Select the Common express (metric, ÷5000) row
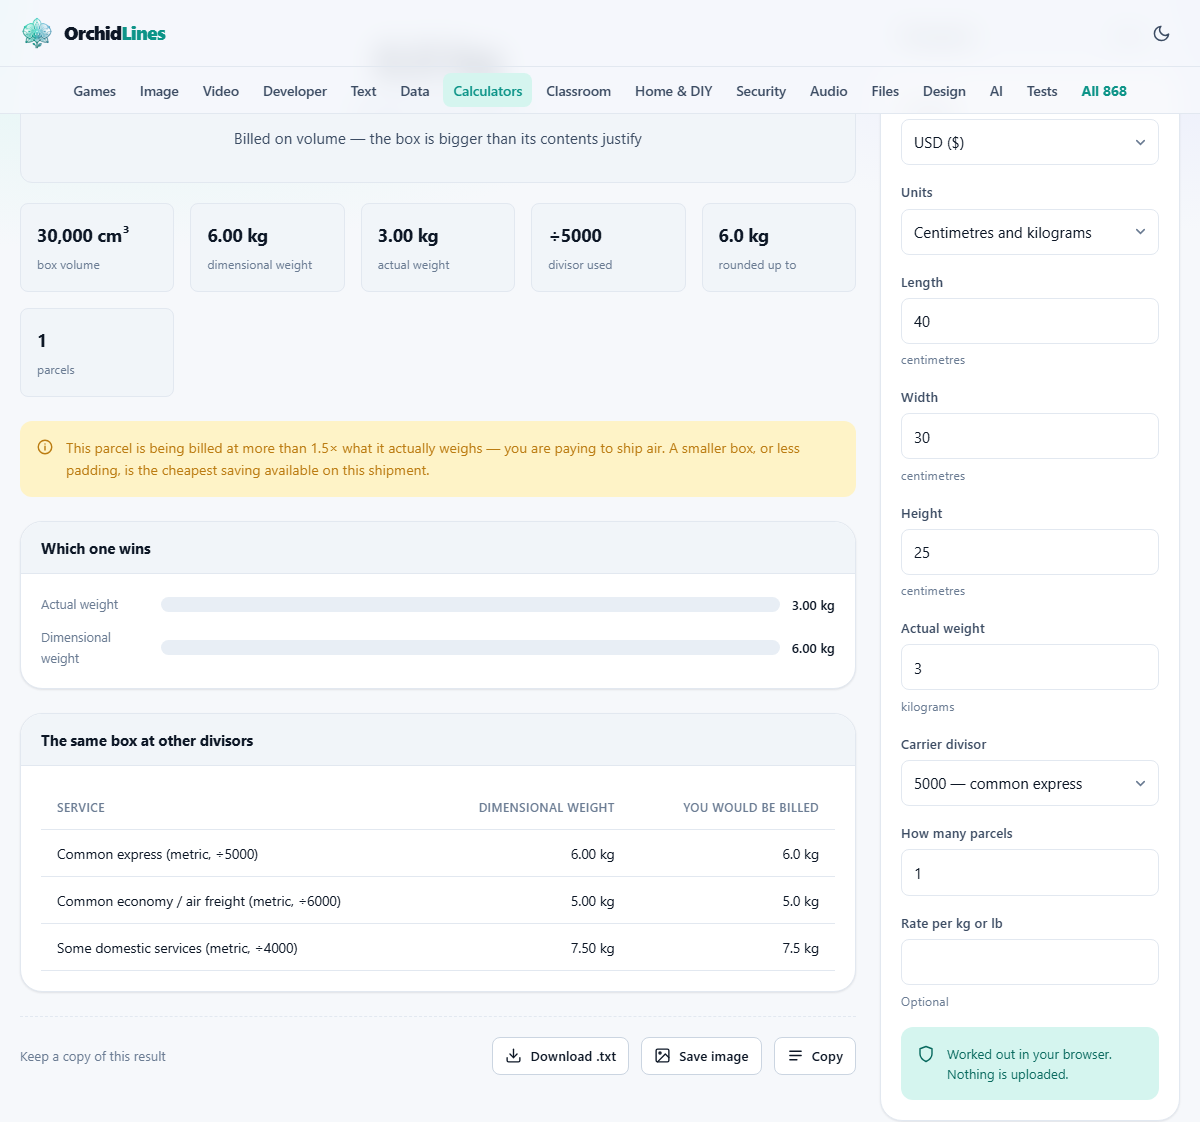The image size is (1200, 1122). (438, 854)
